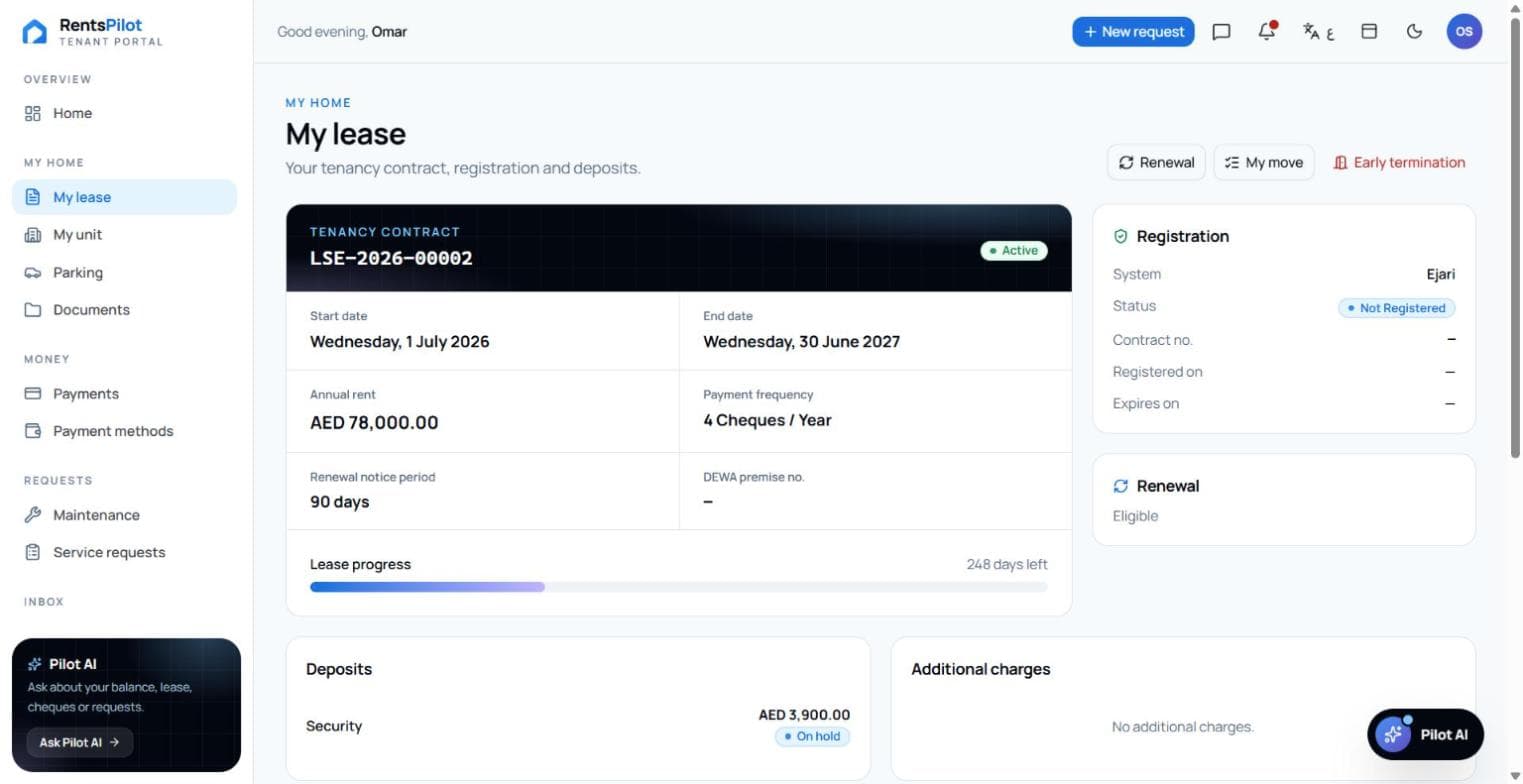The width and height of the screenshot is (1523, 784).
Task: Go to Payments page
Action: pyautogui.click(x=124, y=394)
